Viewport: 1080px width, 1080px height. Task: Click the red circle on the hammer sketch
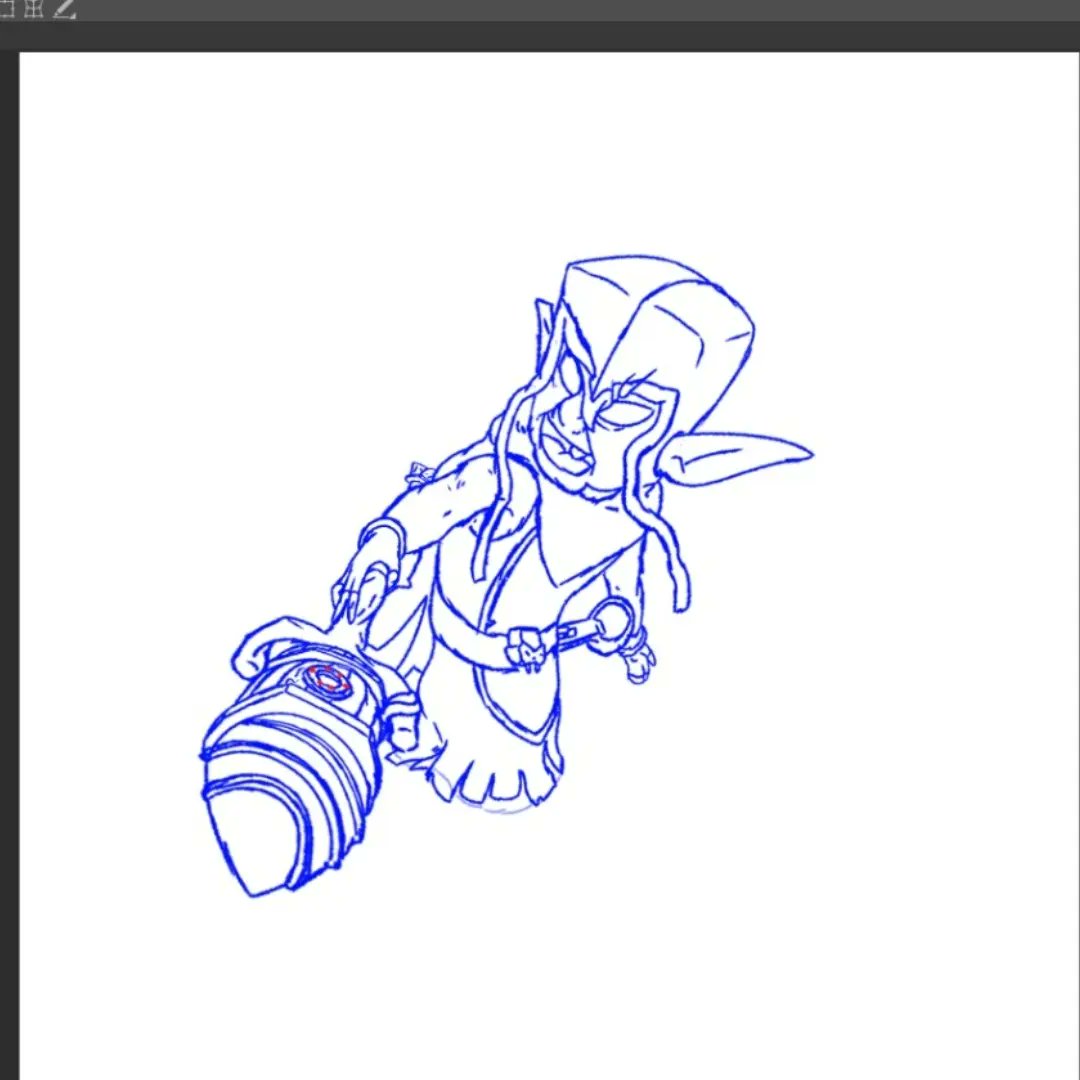tap(329, 678)
